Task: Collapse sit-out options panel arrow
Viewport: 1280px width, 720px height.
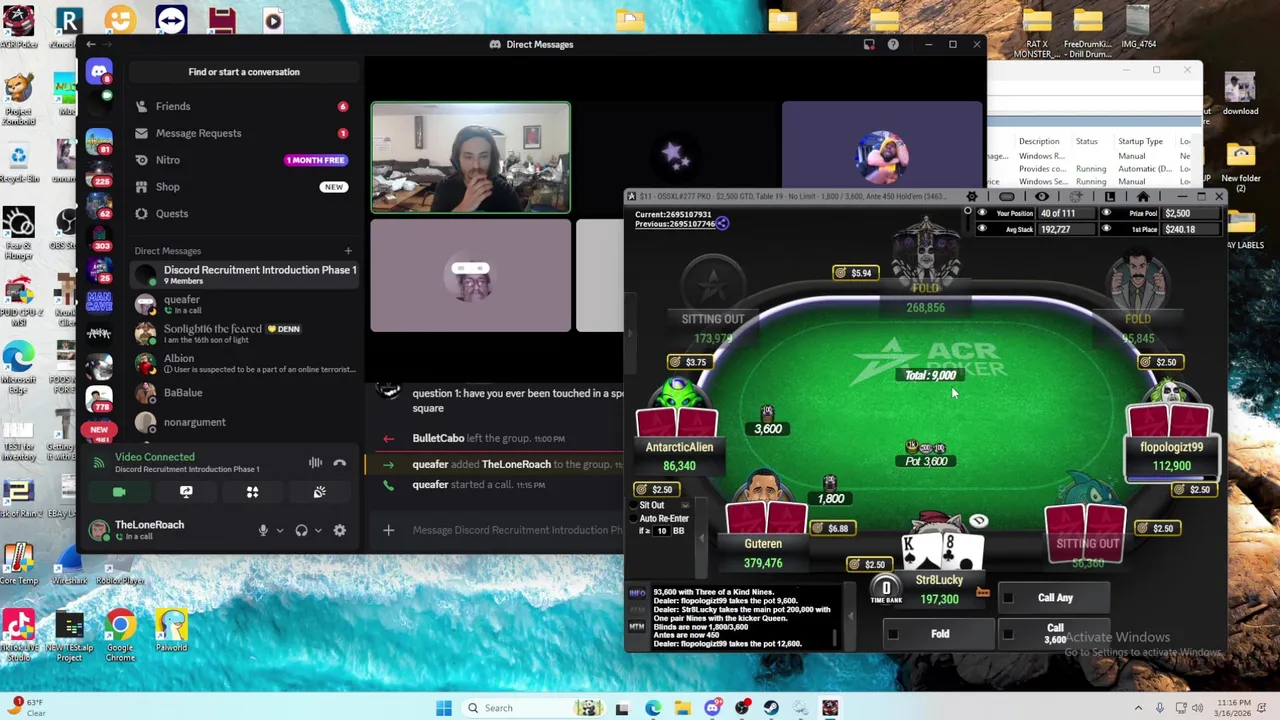Action: coord(702,537)
